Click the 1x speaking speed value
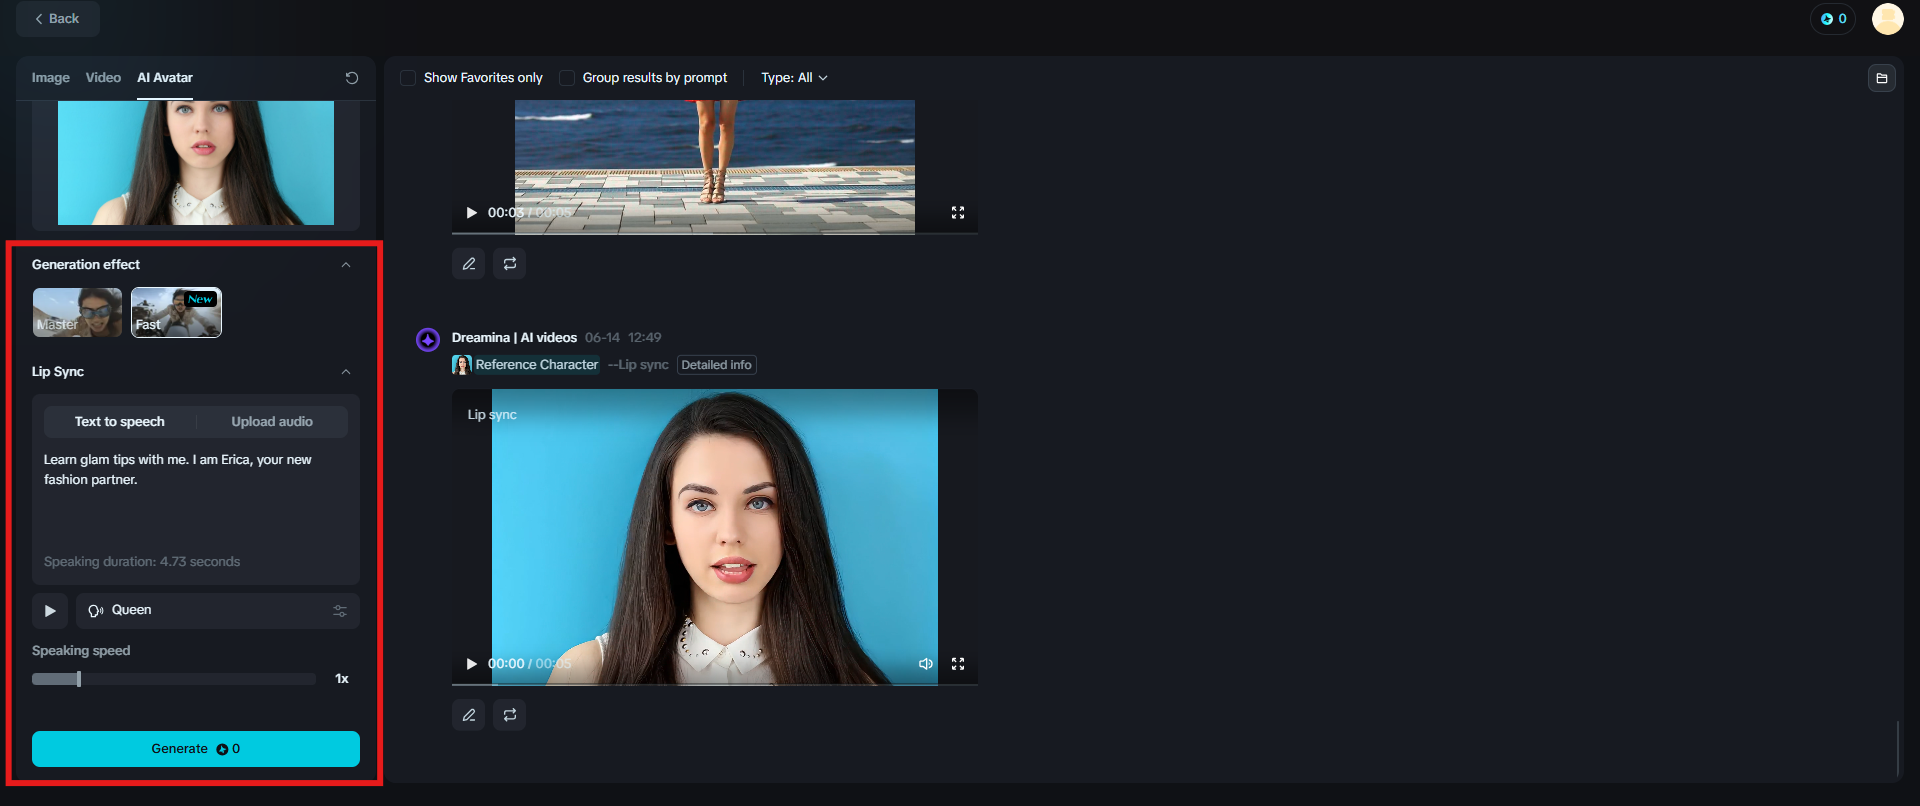This screenshot has width=1920, height=806. (342, 679)
